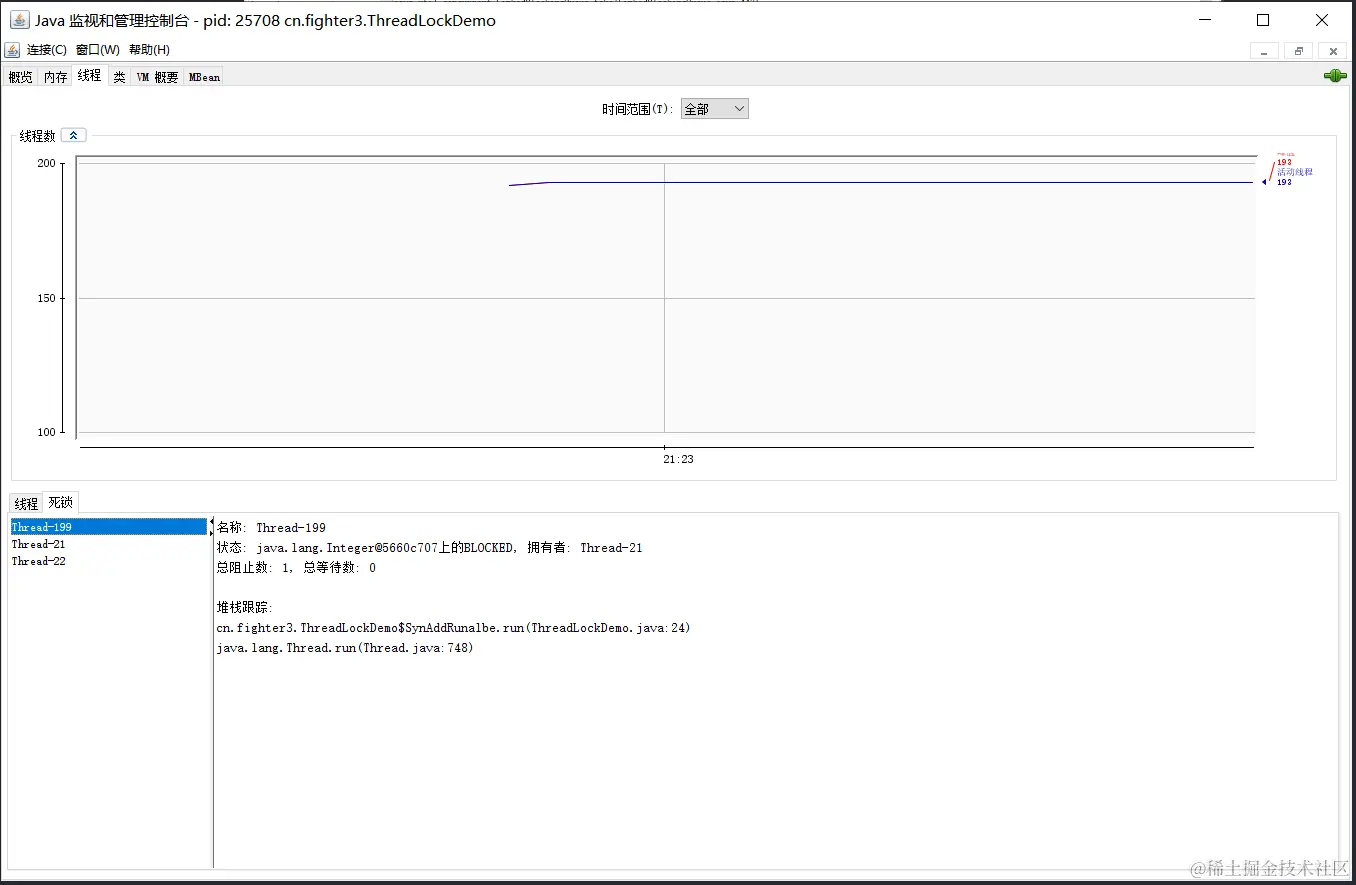
Task: Maximize the JConsole window
Action: [x=1263, y=20]
